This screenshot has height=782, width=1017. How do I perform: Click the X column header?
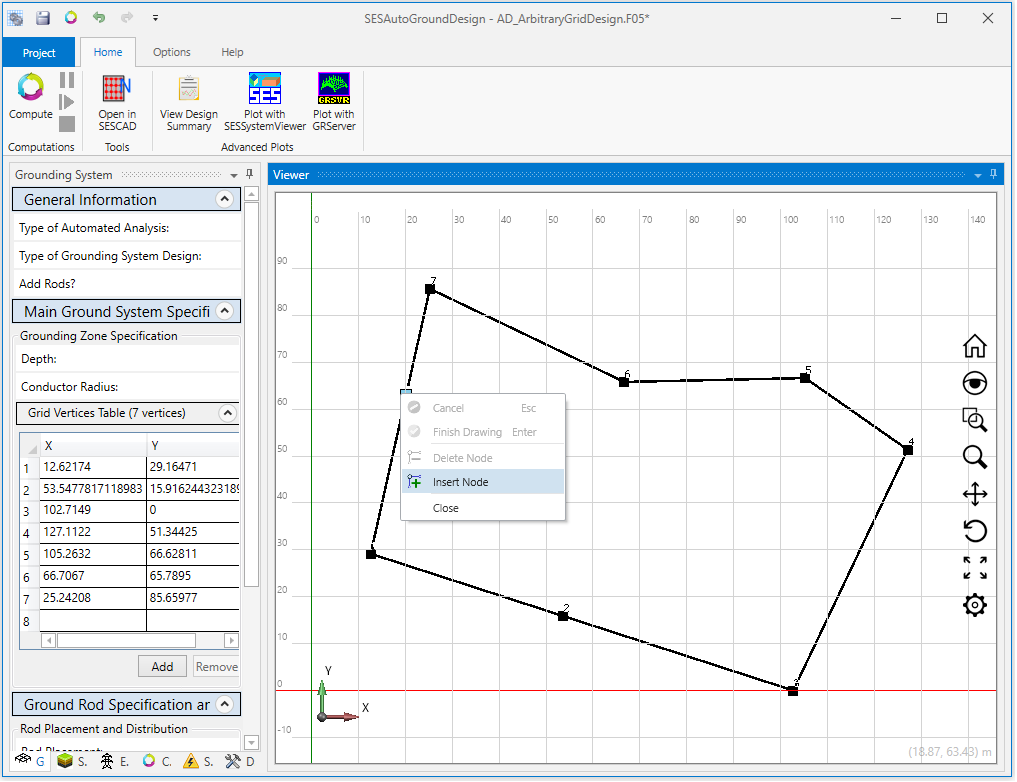[93, 445]
